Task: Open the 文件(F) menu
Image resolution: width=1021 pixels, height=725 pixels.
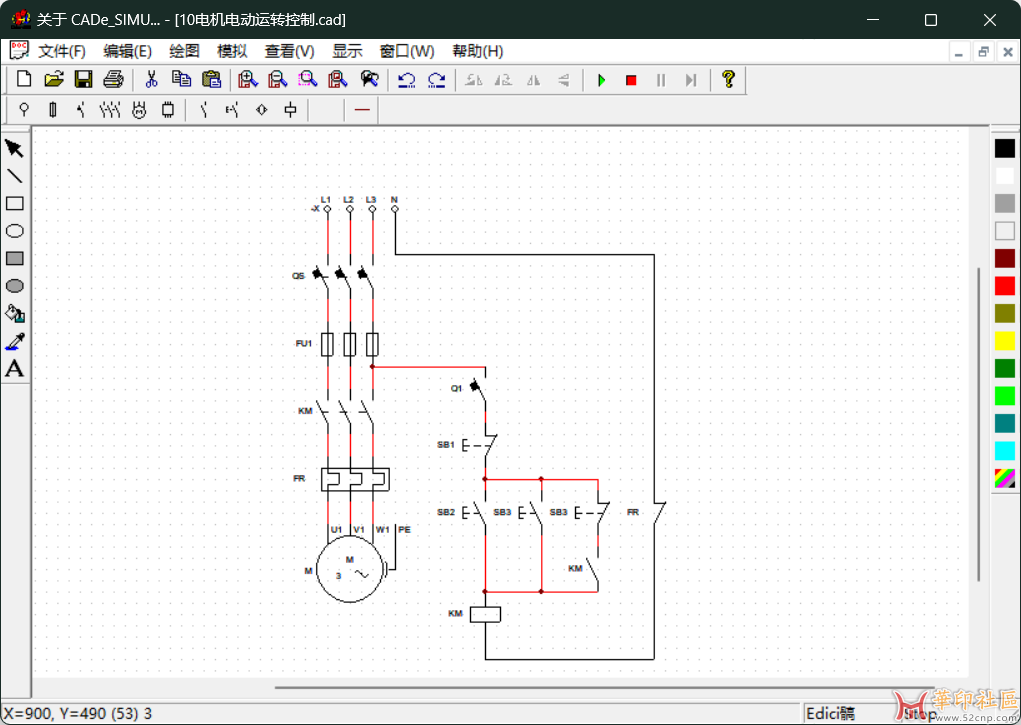Action: tap(62, 51)
